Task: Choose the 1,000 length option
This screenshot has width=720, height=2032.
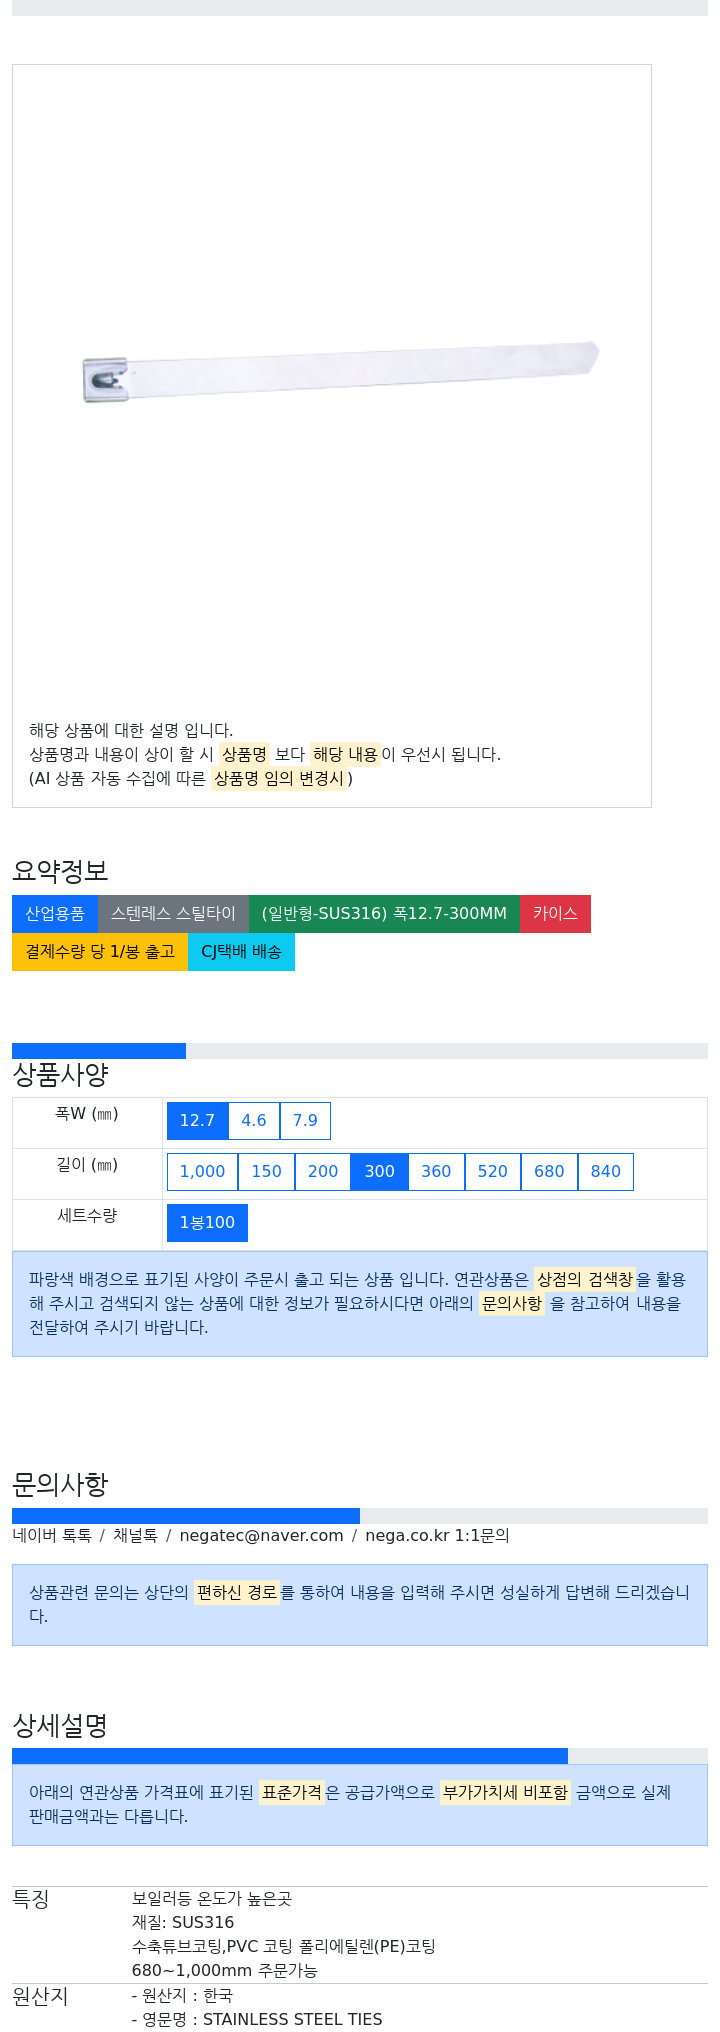Action: [202, 1172]
